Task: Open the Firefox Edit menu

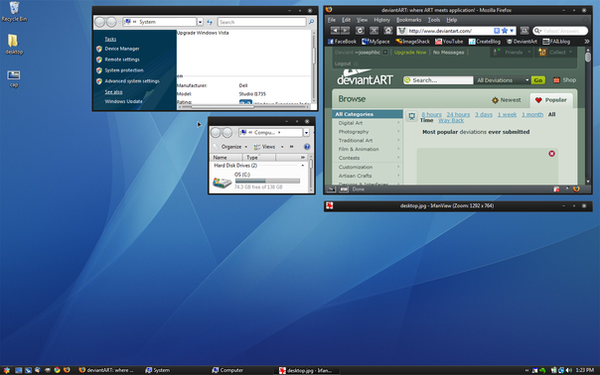Action: [x=346, y=20]
